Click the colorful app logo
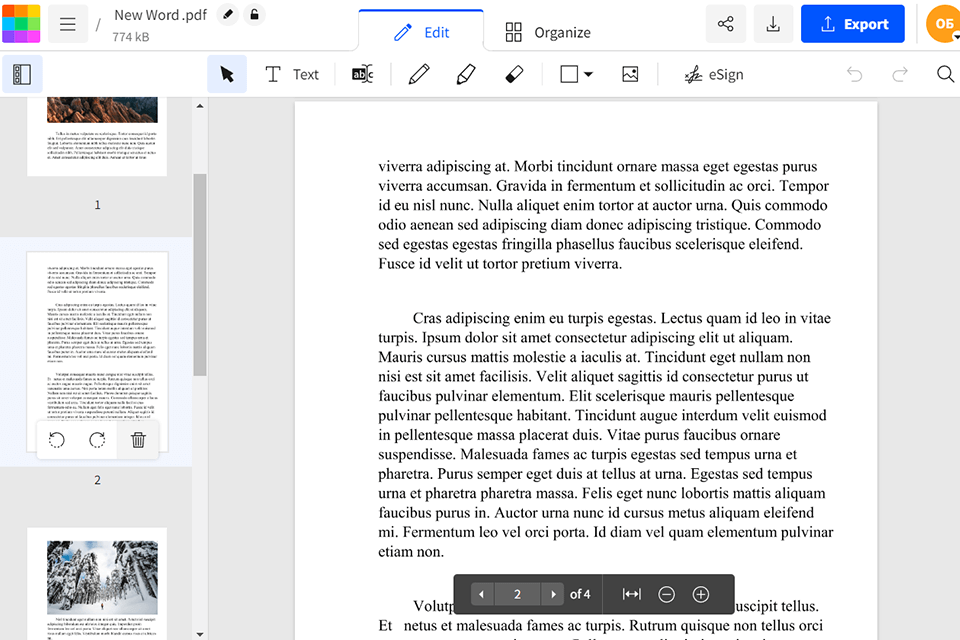Screen dimensions: 960x640 point(21,24)
